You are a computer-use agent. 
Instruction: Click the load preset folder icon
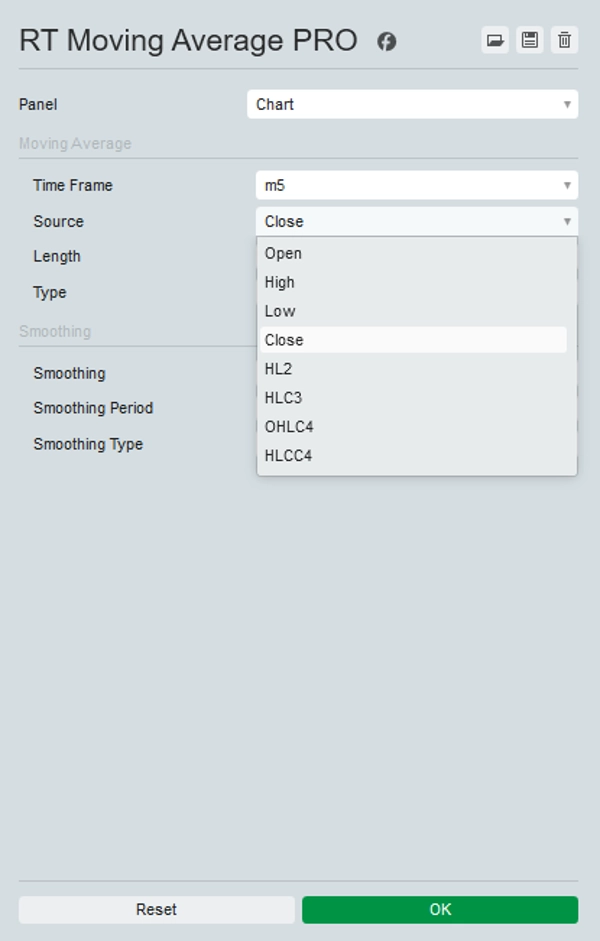click(x=494, y=40)
